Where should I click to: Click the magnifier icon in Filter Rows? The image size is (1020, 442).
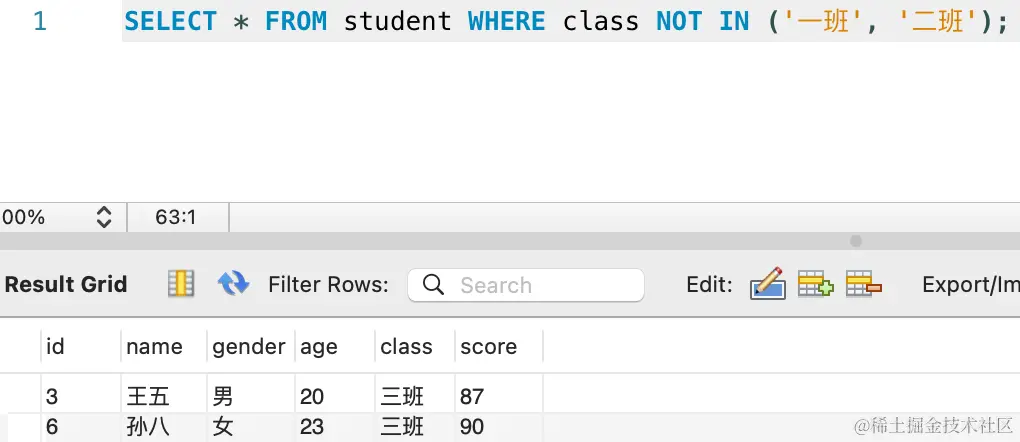click(433, 284)
